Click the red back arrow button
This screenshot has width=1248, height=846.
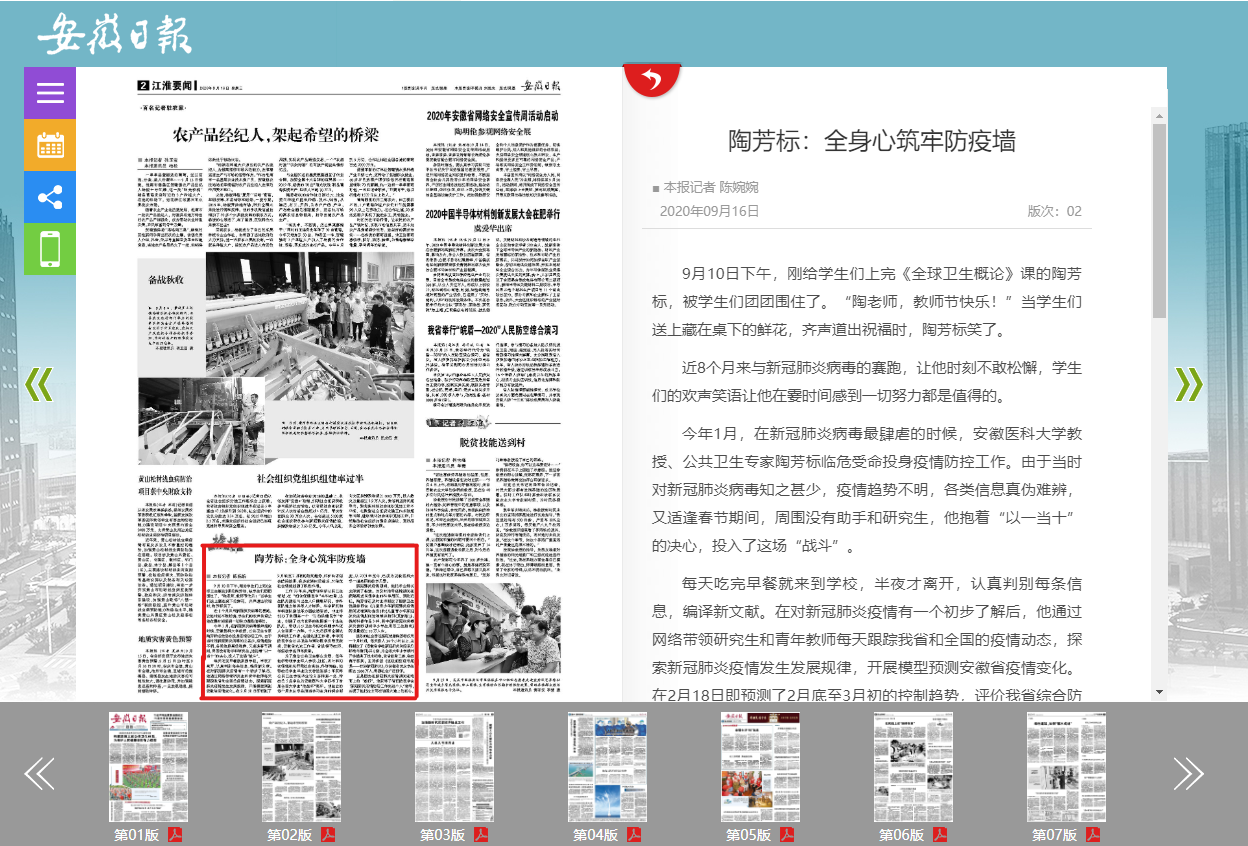pos(652,79)
